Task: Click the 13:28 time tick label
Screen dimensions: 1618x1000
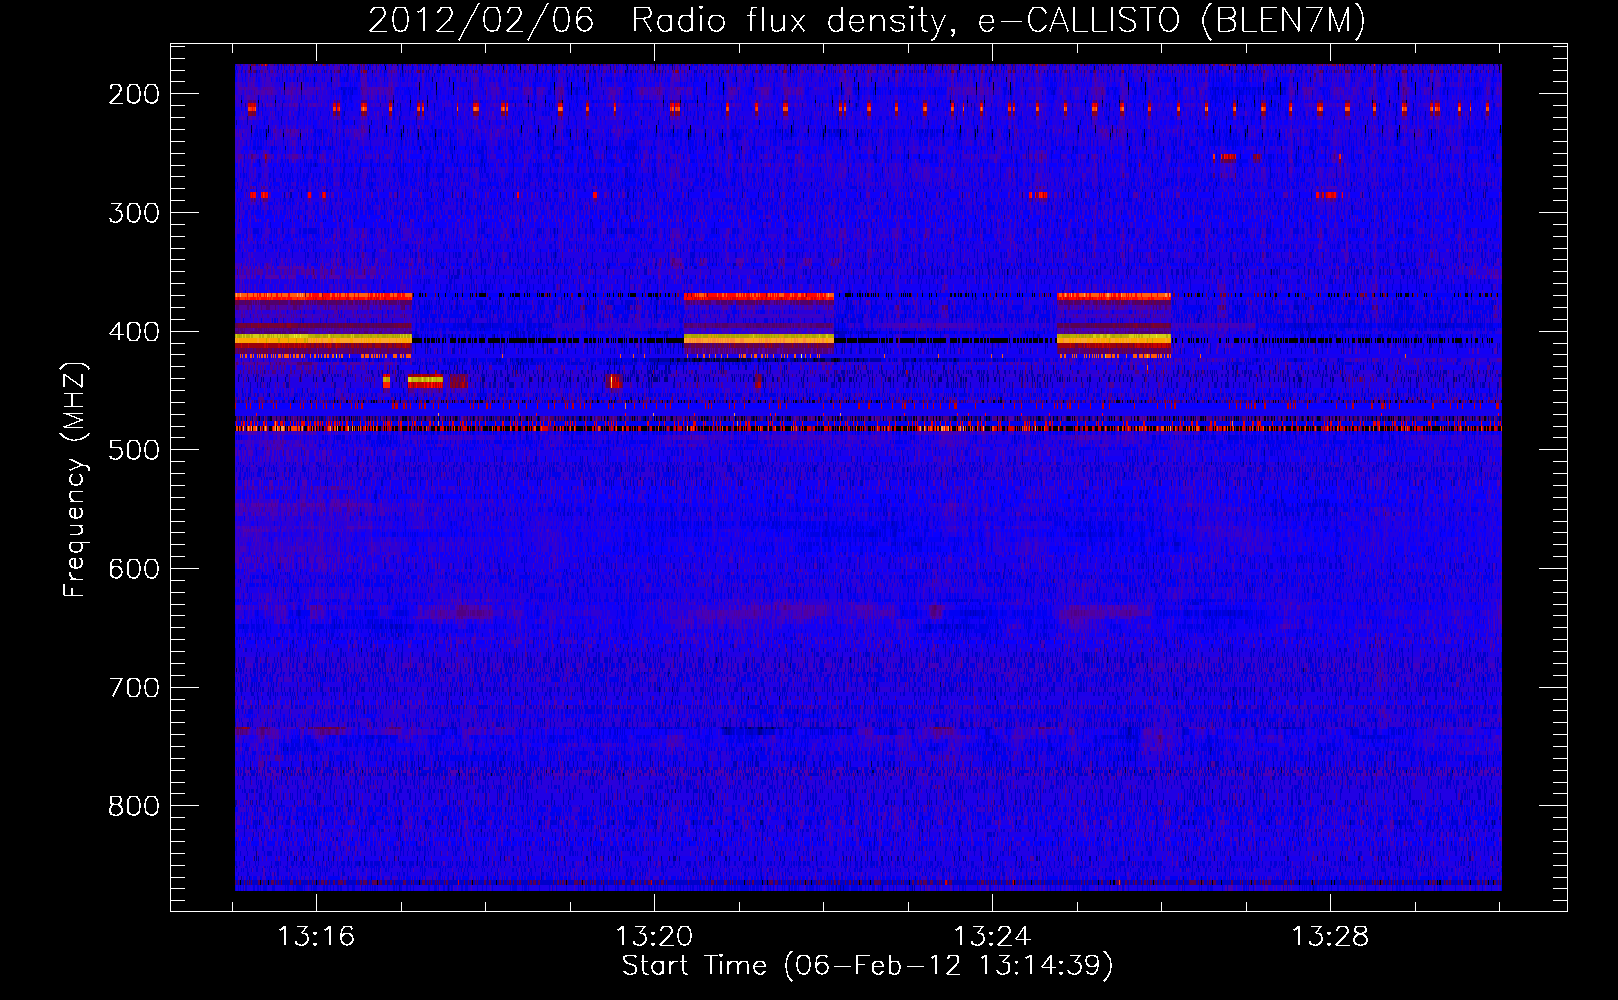Action: pyautogui.click(x=1330, y=937)
